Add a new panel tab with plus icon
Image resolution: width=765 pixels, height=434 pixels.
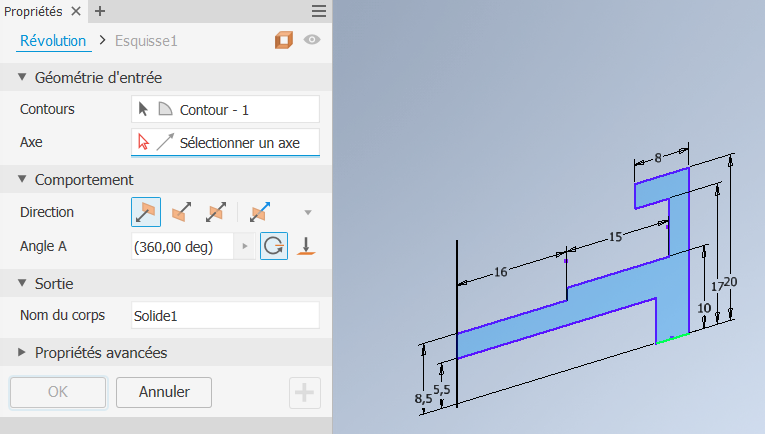coord(100,11)
